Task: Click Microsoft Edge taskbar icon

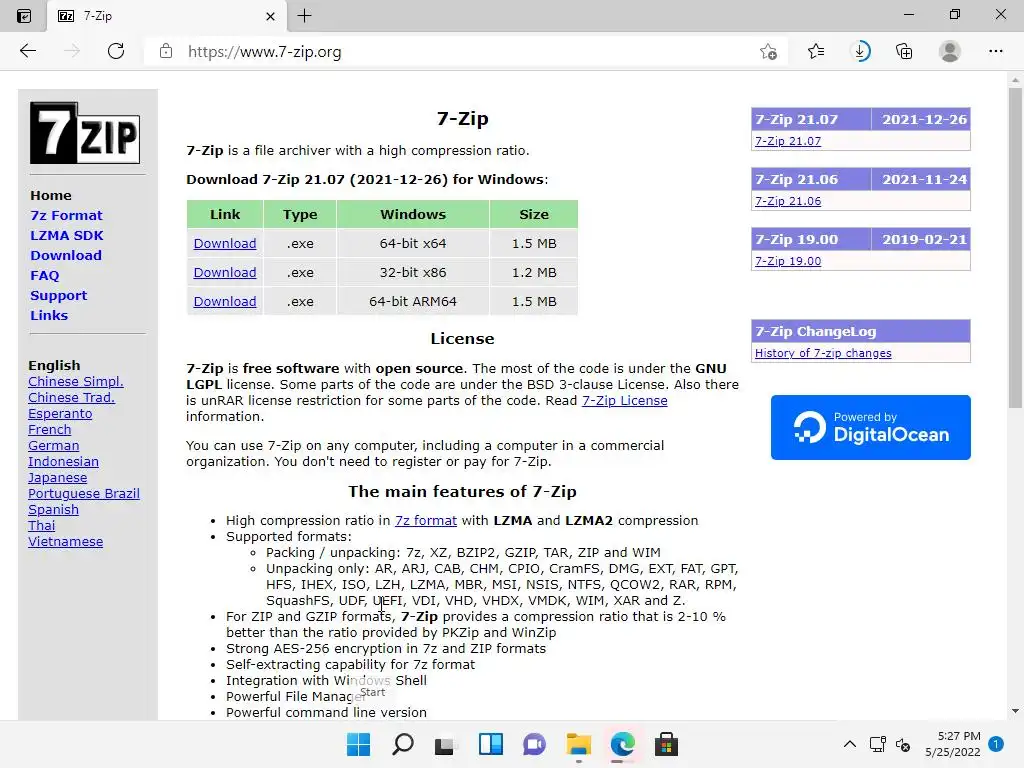Action: tap(623, 744)
